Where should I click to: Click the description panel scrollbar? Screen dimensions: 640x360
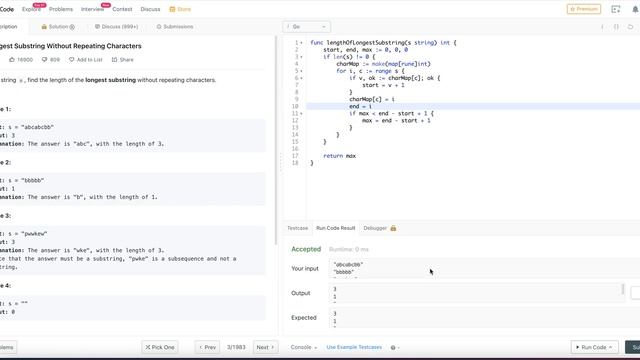(x=276, y=141)
